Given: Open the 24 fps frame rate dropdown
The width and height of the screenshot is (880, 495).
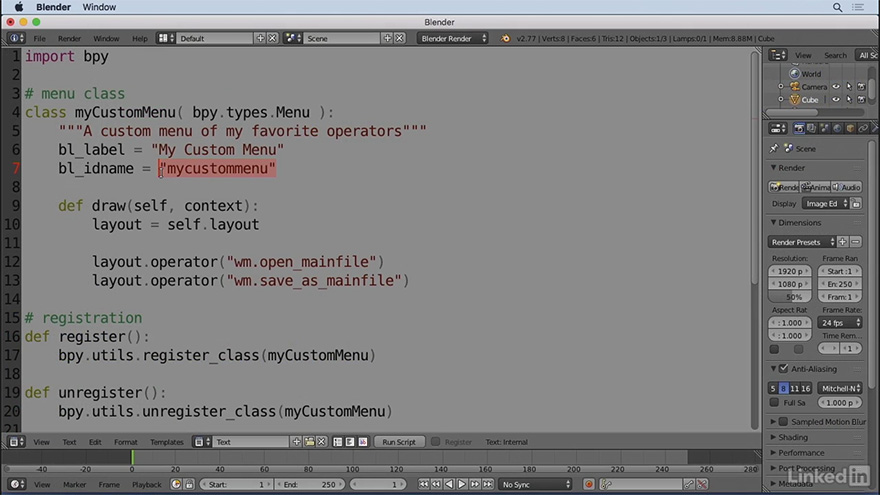Looking at the screenshot, I should click(840, 323).
